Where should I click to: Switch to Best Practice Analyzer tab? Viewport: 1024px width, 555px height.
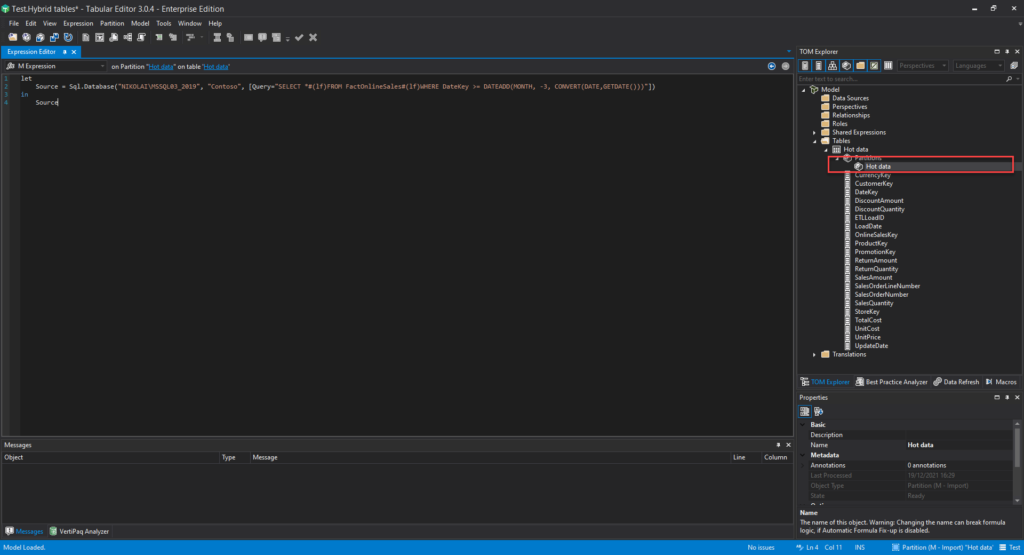[x=891, y=382]
